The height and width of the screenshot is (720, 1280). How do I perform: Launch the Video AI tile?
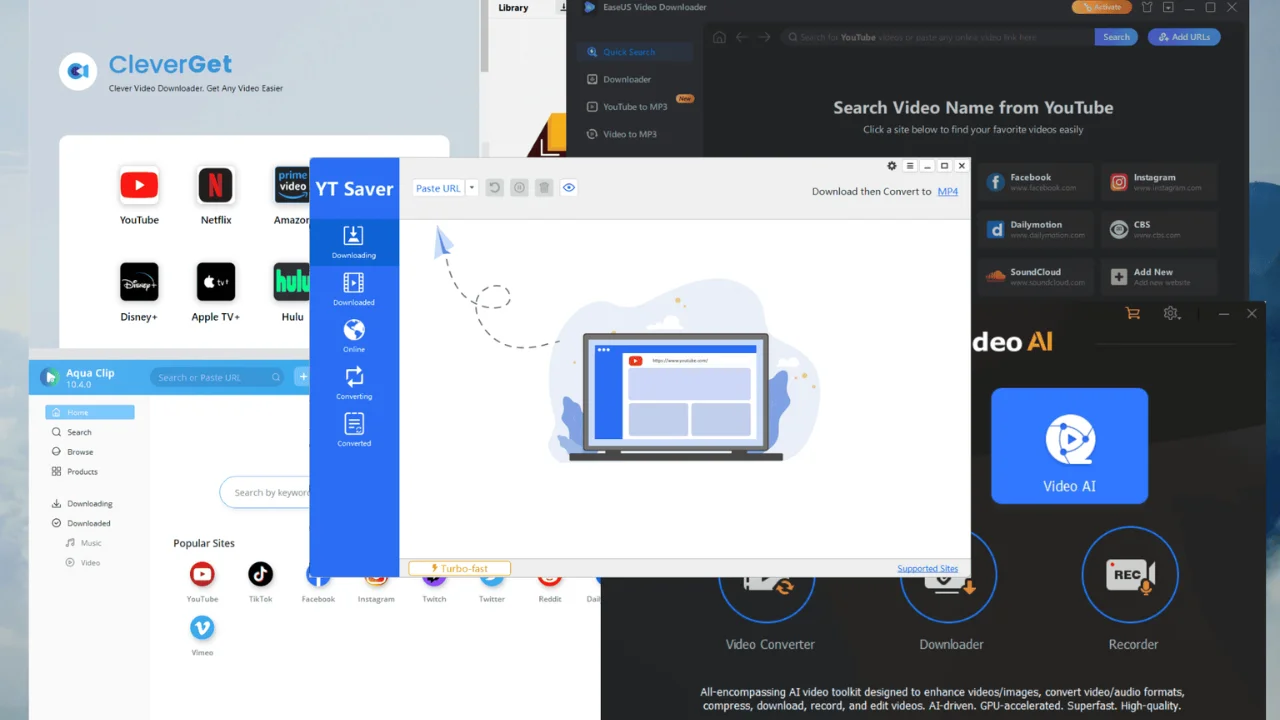(x=1069, y=446)
